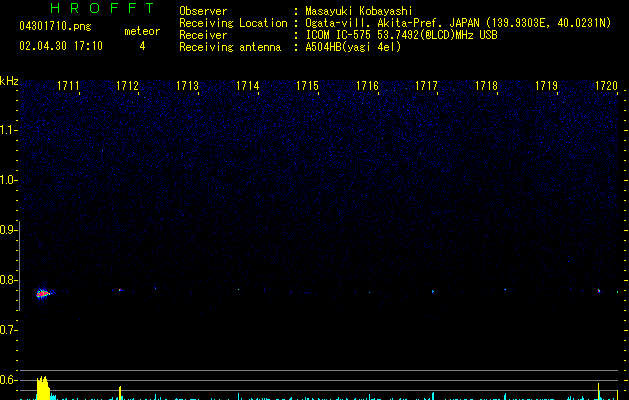Click the 1.0 frequency axis label
Screen dimensions: 629x400
8,180
